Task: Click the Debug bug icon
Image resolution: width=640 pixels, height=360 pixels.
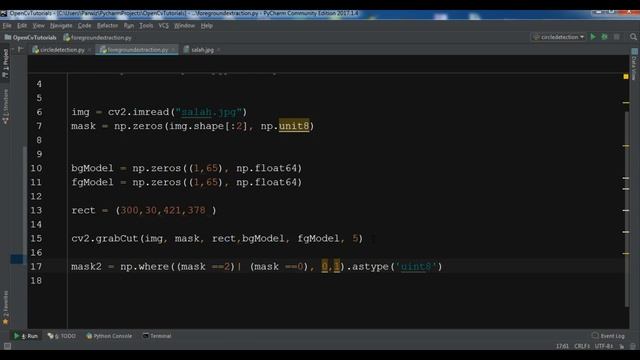Action: (x=604, y=37)
